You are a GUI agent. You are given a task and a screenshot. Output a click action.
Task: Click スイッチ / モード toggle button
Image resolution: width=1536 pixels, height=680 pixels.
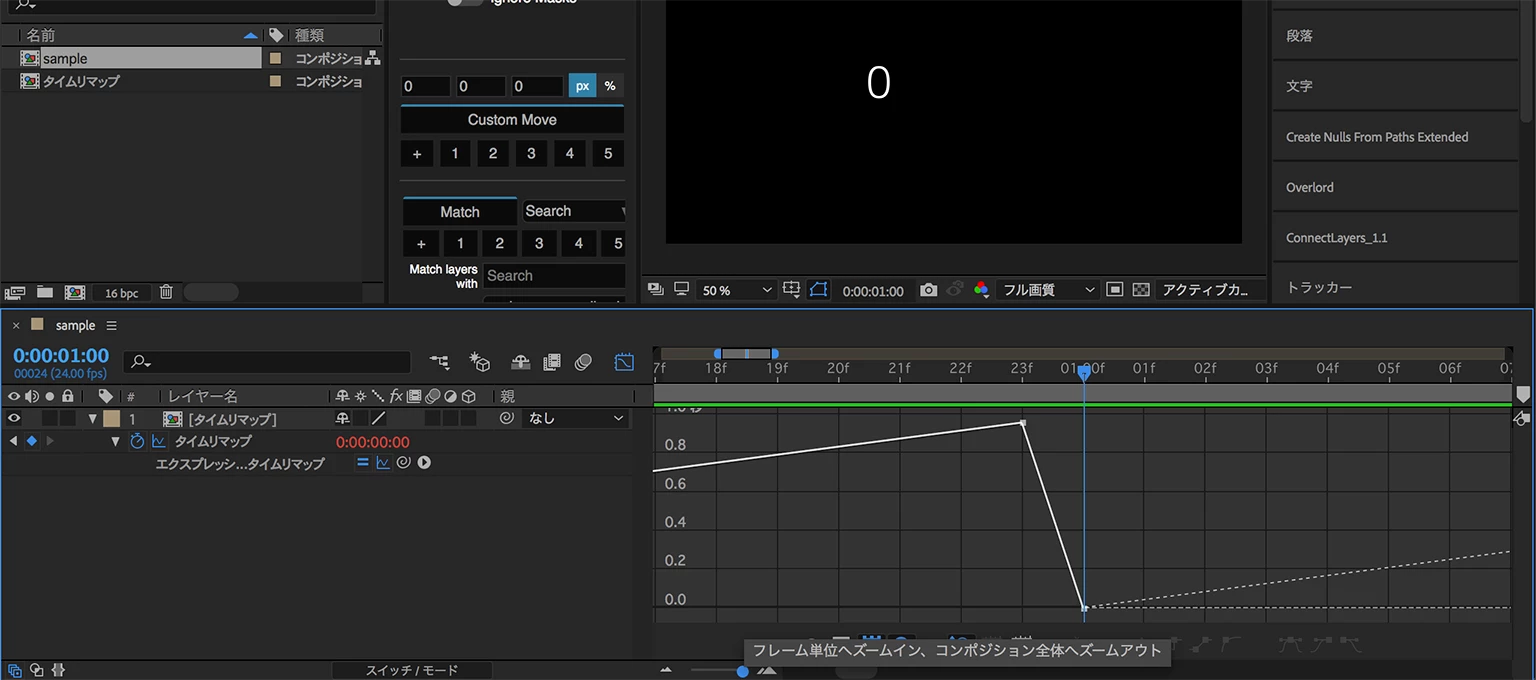412,670
